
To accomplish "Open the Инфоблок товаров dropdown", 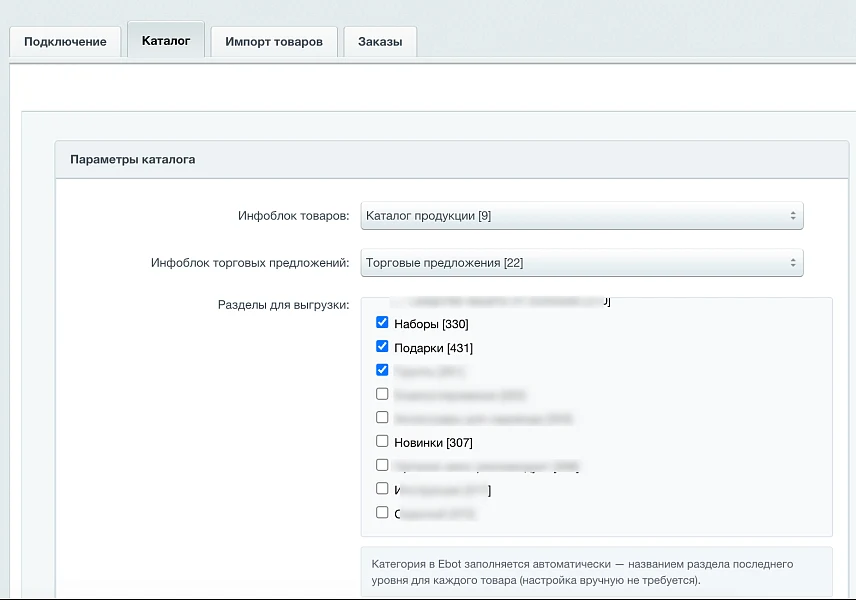I will [582, 216].
